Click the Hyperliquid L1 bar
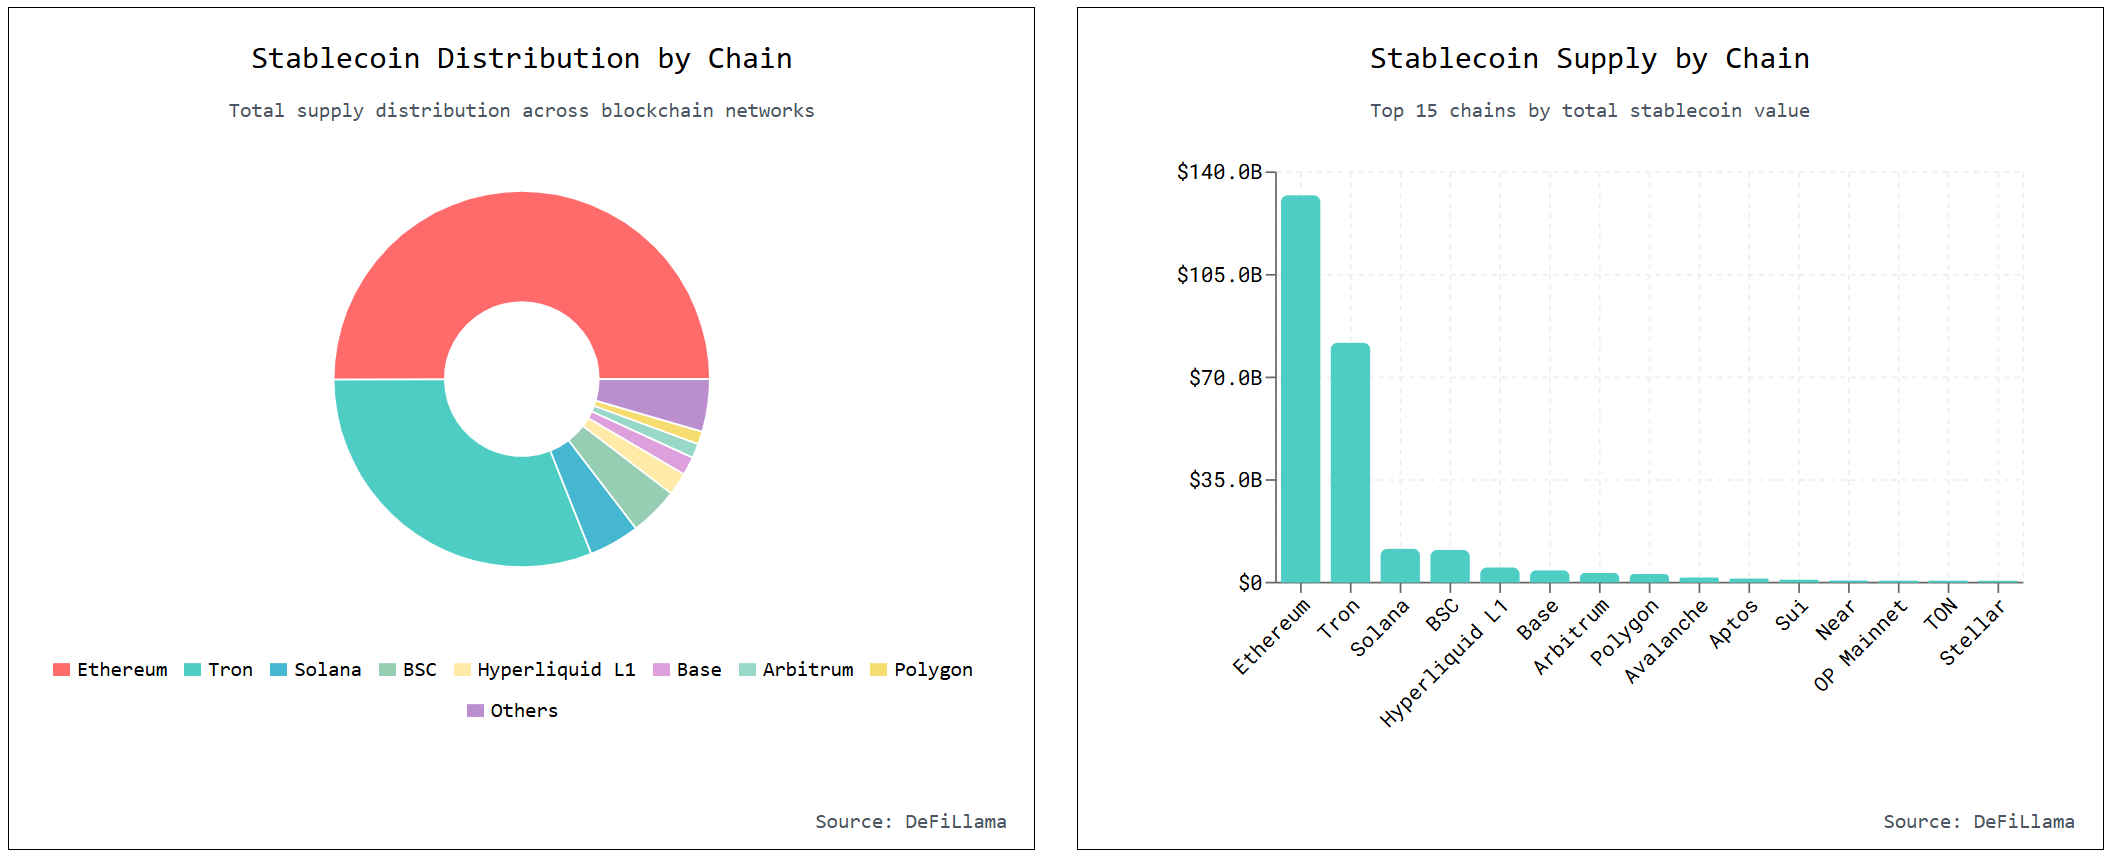 (x=1499, y=575)
